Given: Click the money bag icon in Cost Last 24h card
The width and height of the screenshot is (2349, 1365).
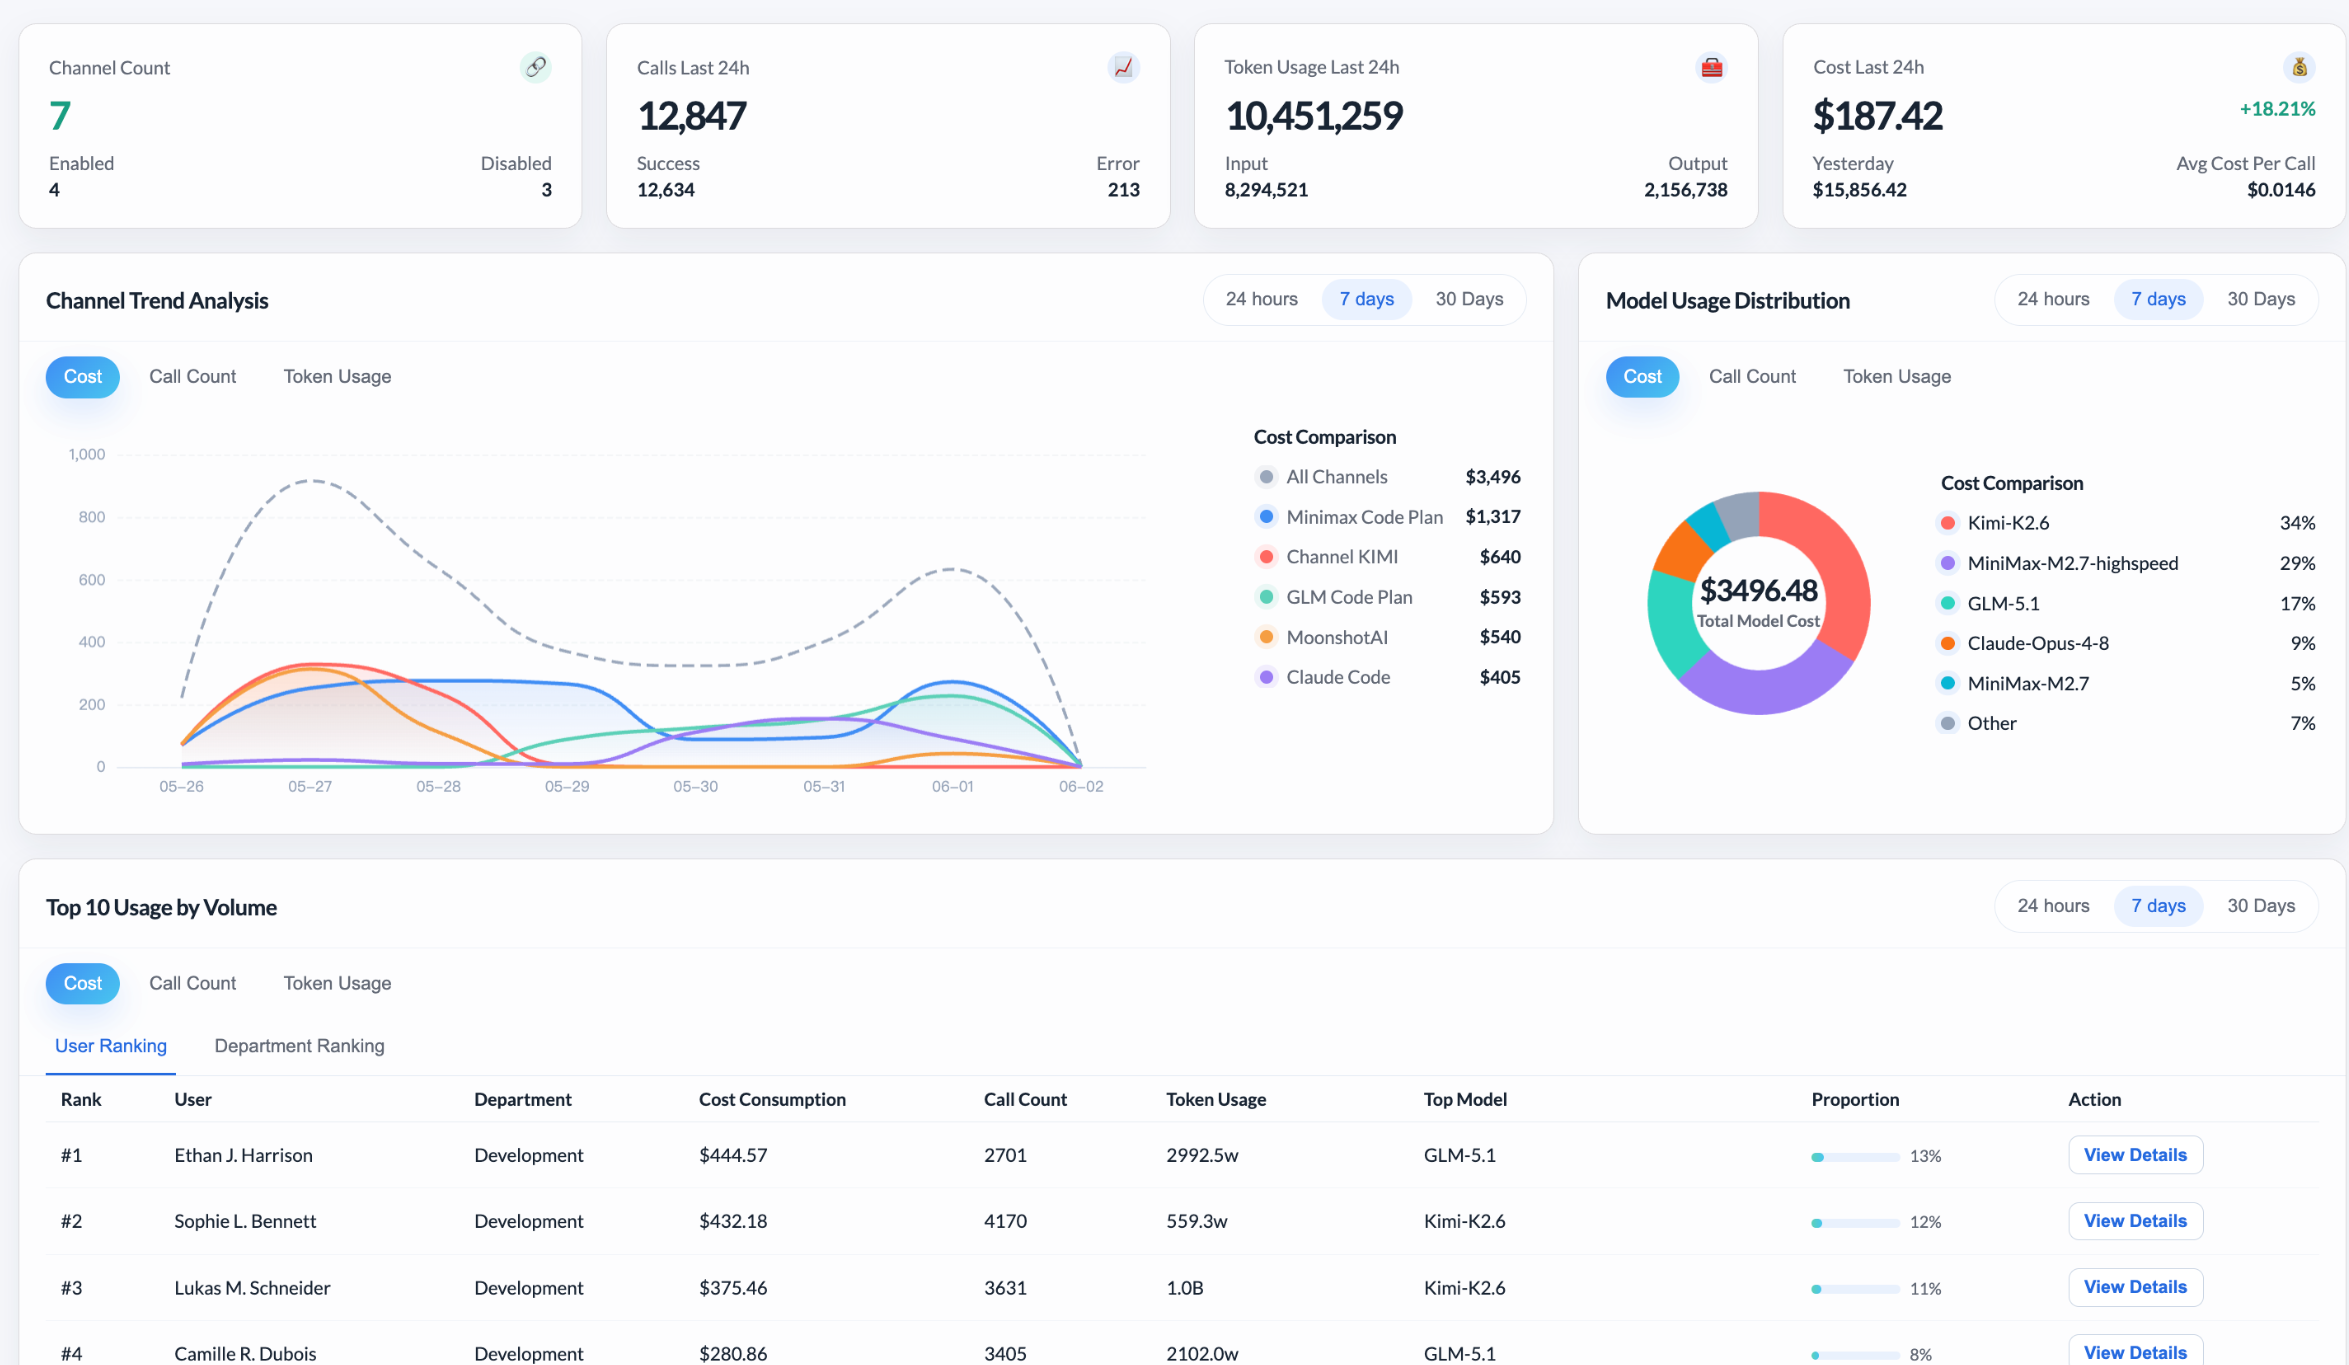Looking at the screenshot, I should pyautogui.click(x=2300, y=67).
